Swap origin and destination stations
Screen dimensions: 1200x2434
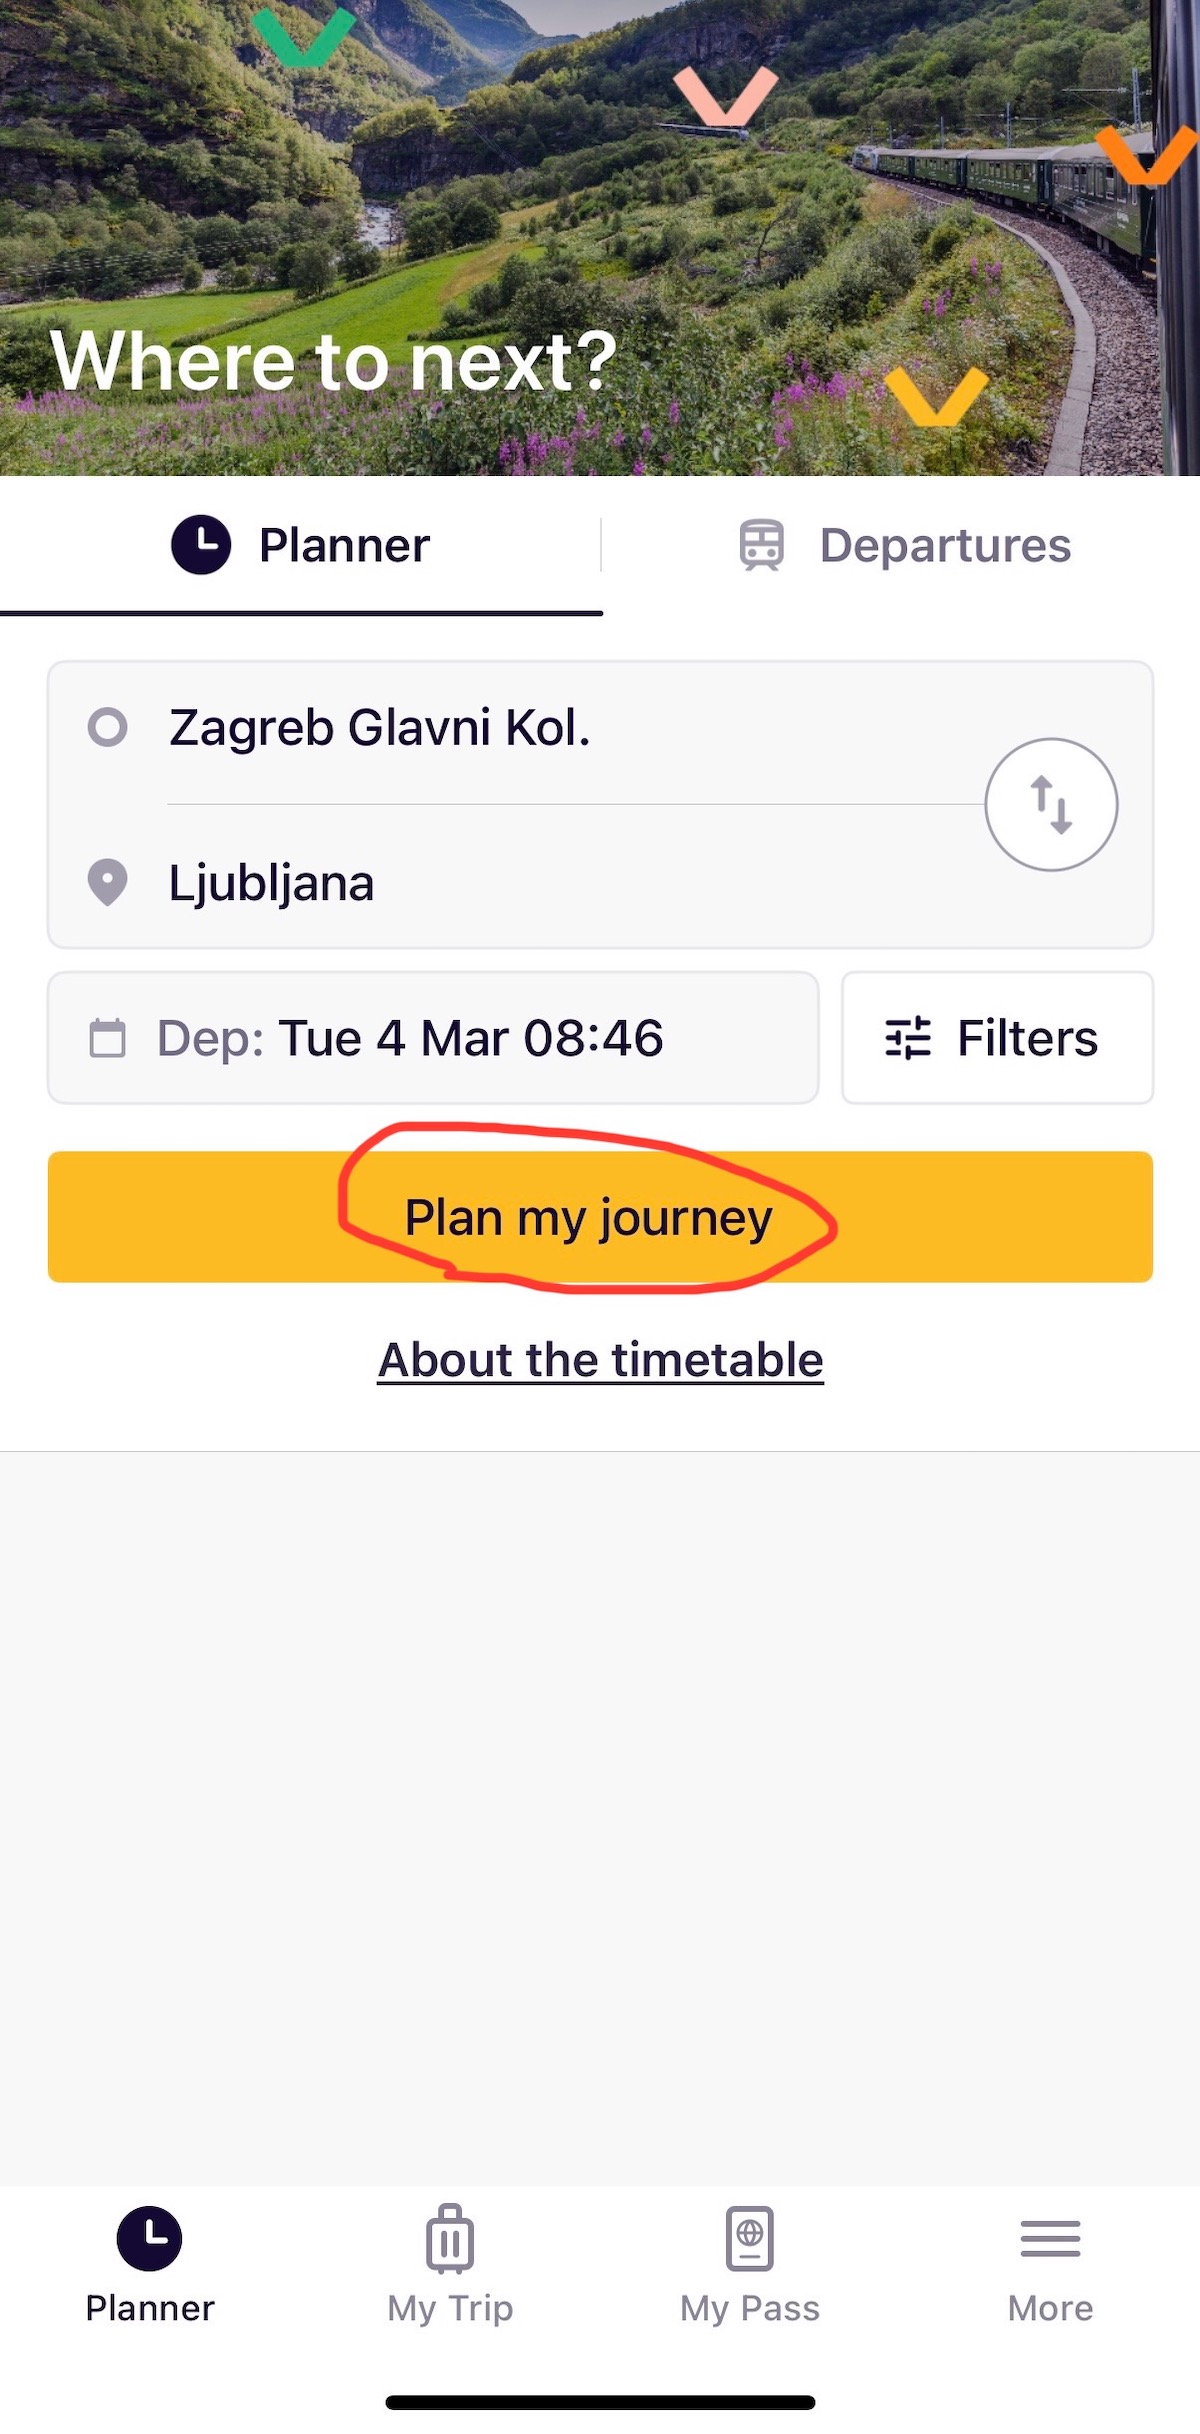(x=1051, y=804)
